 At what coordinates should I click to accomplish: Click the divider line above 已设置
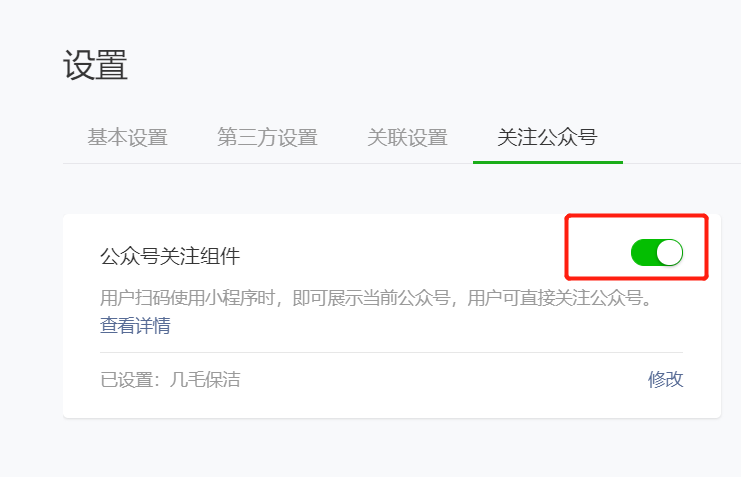(x=391, y=352)
